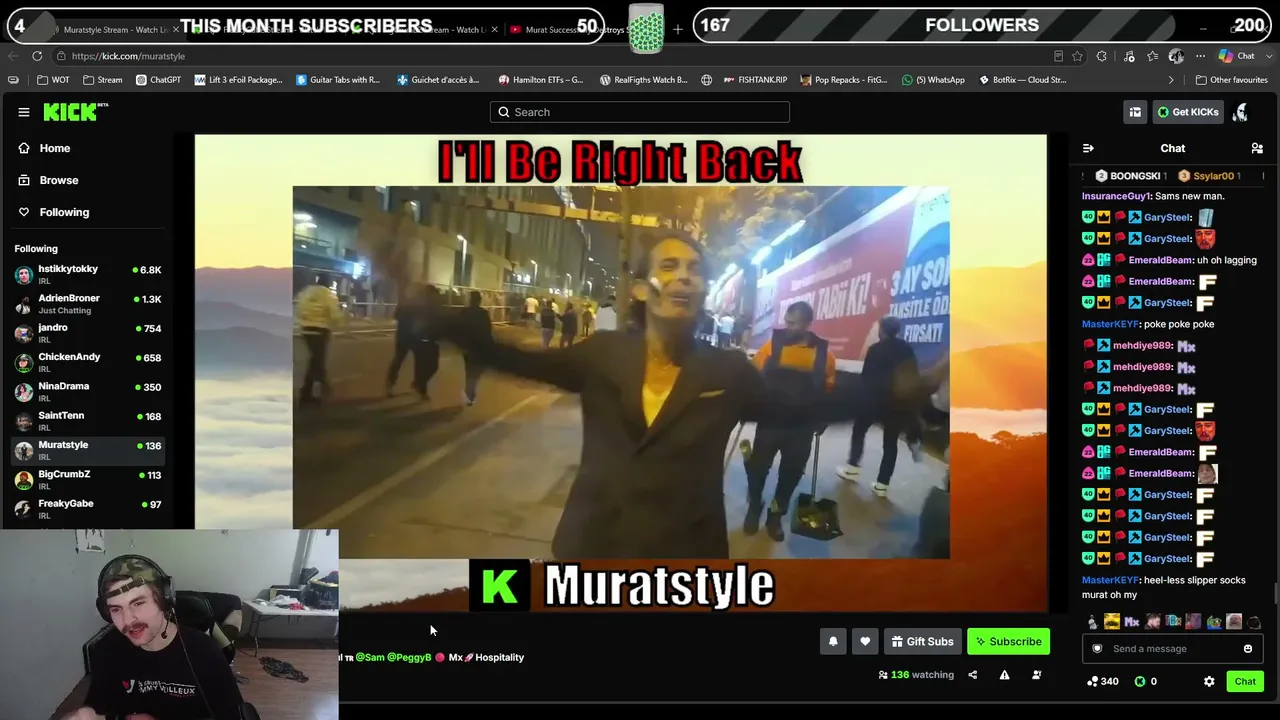The image size is (1280, 720).
Task: Click the browser address bar URL
Action: pyautogui.click(x=128, y=56)
